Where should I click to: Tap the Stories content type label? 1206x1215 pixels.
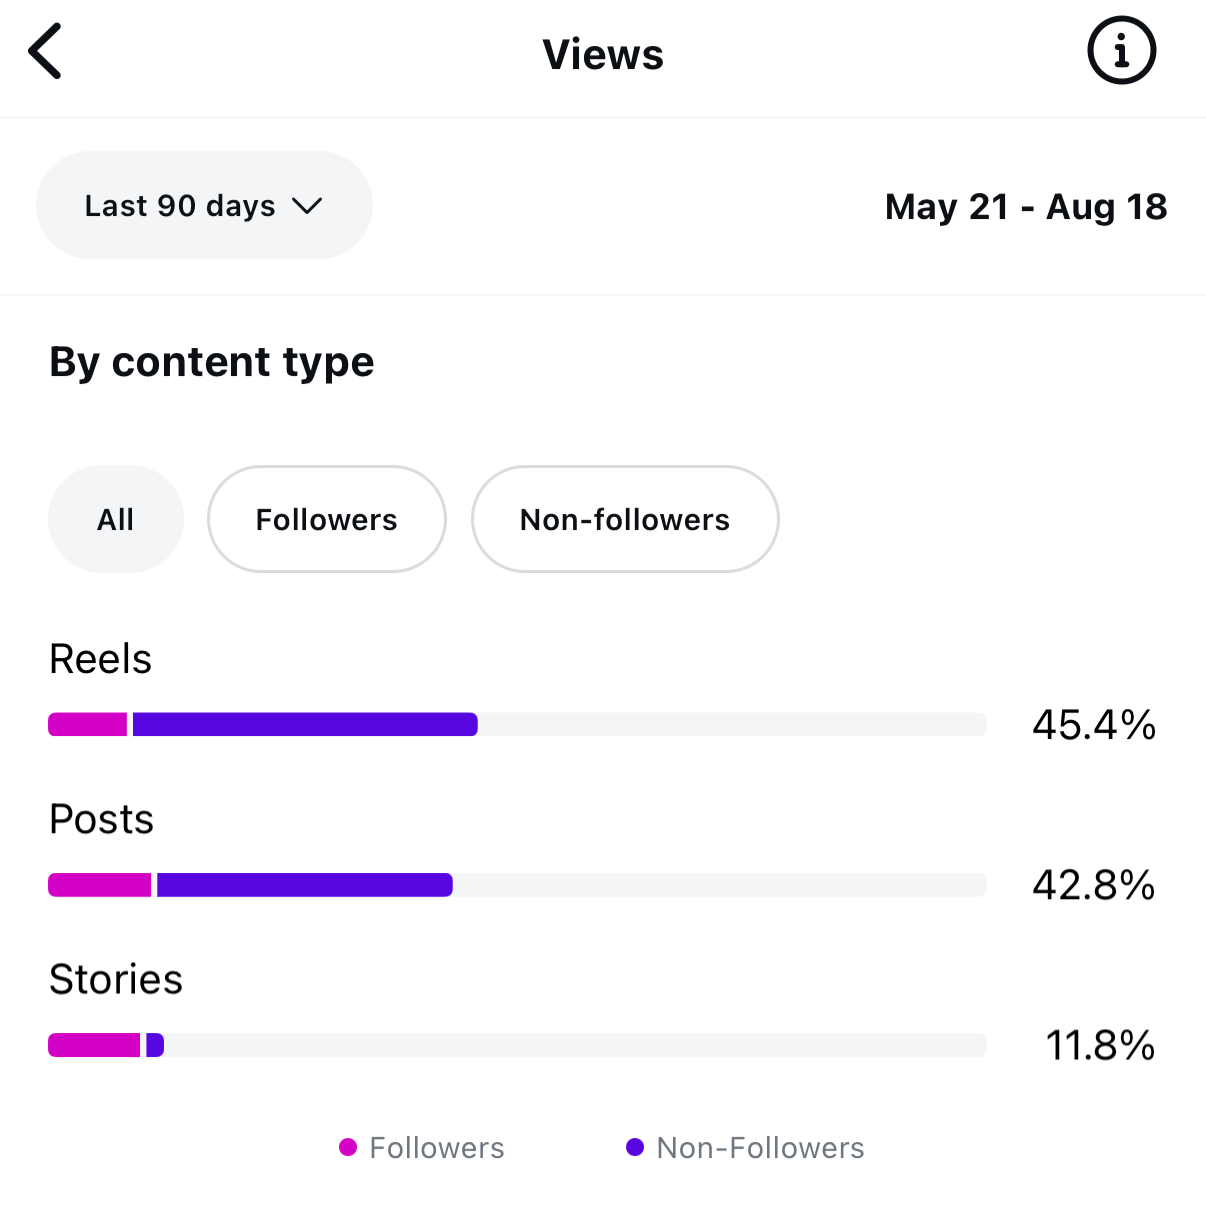117,979
